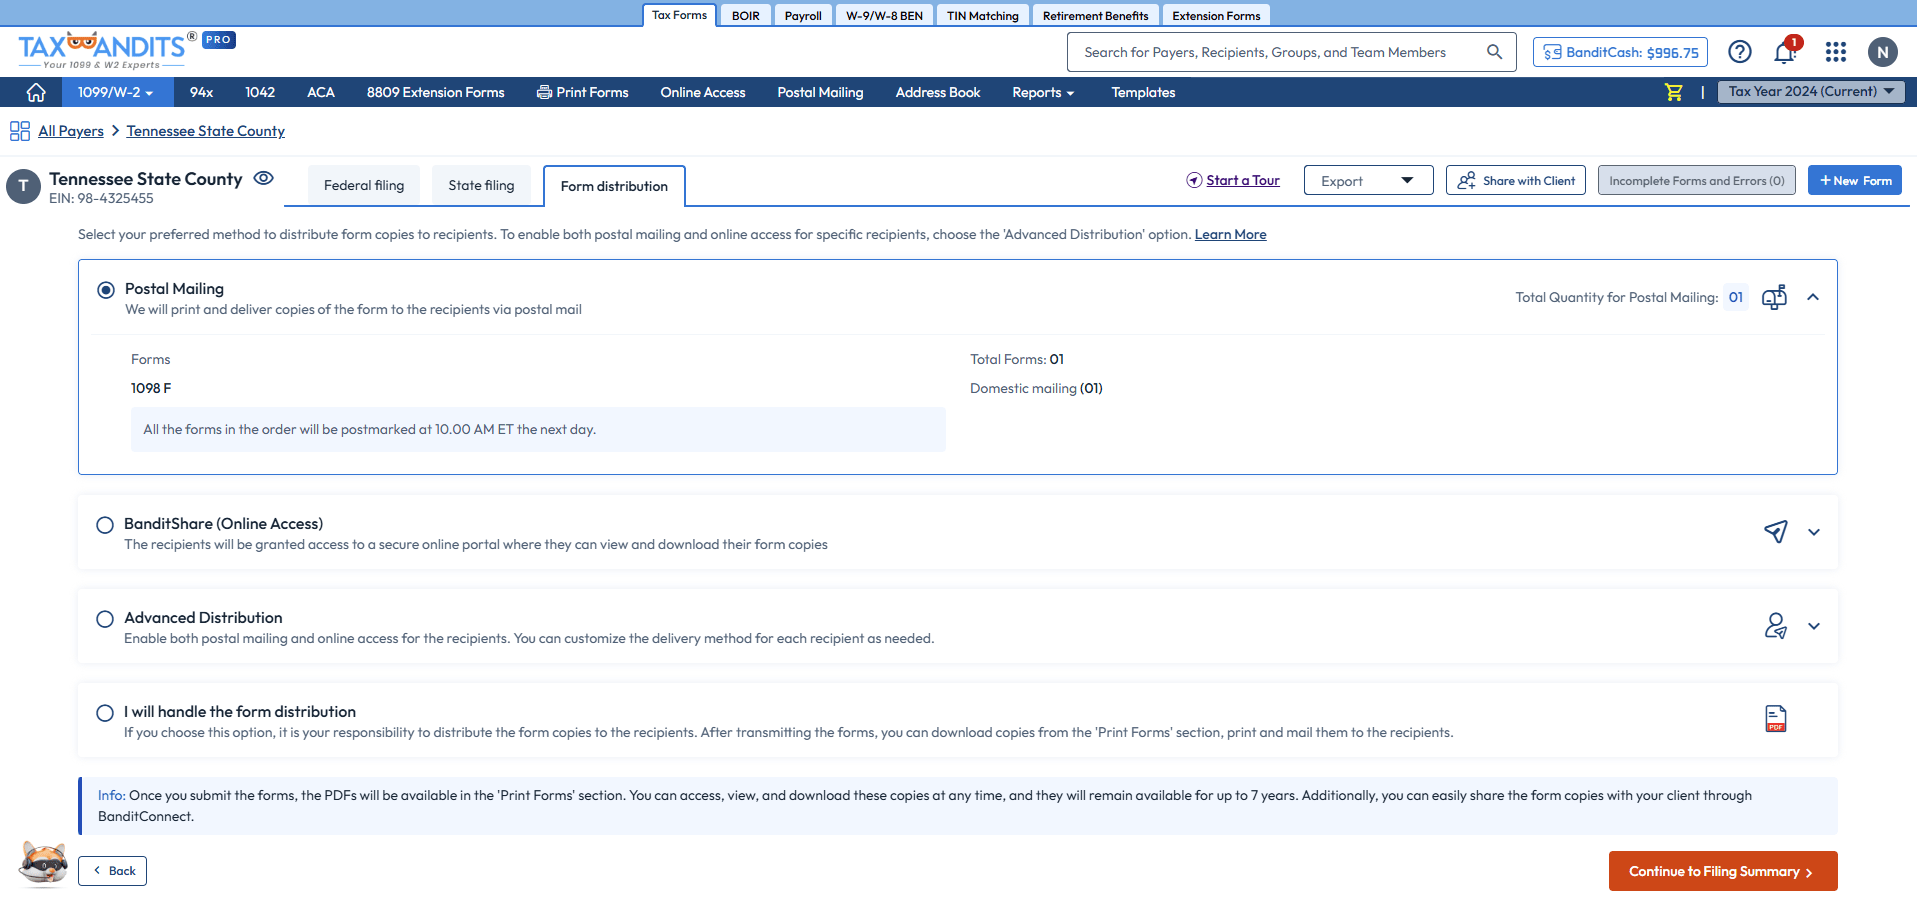Click Share with Client button

click(x=1516, y=181)
